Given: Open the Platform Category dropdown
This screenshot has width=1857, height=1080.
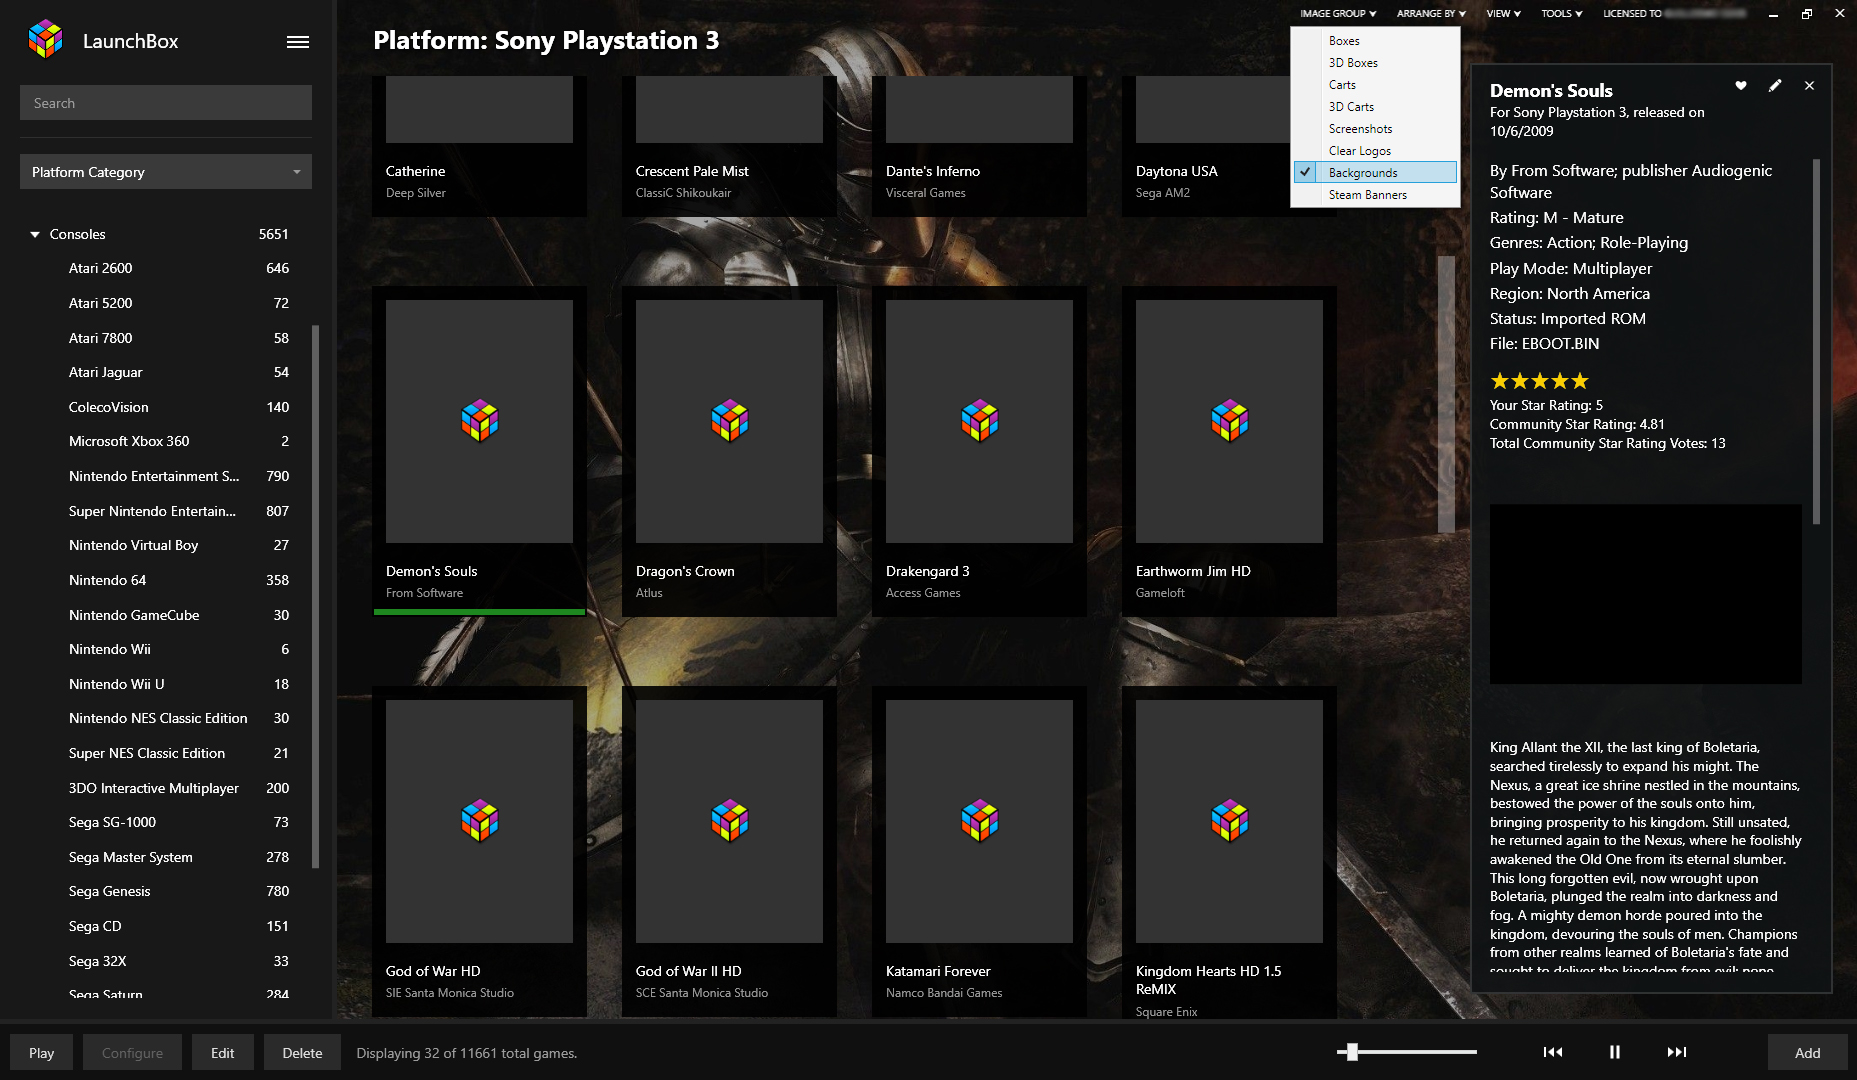Looking at the screenshot, I should click(x=166, y=172).
